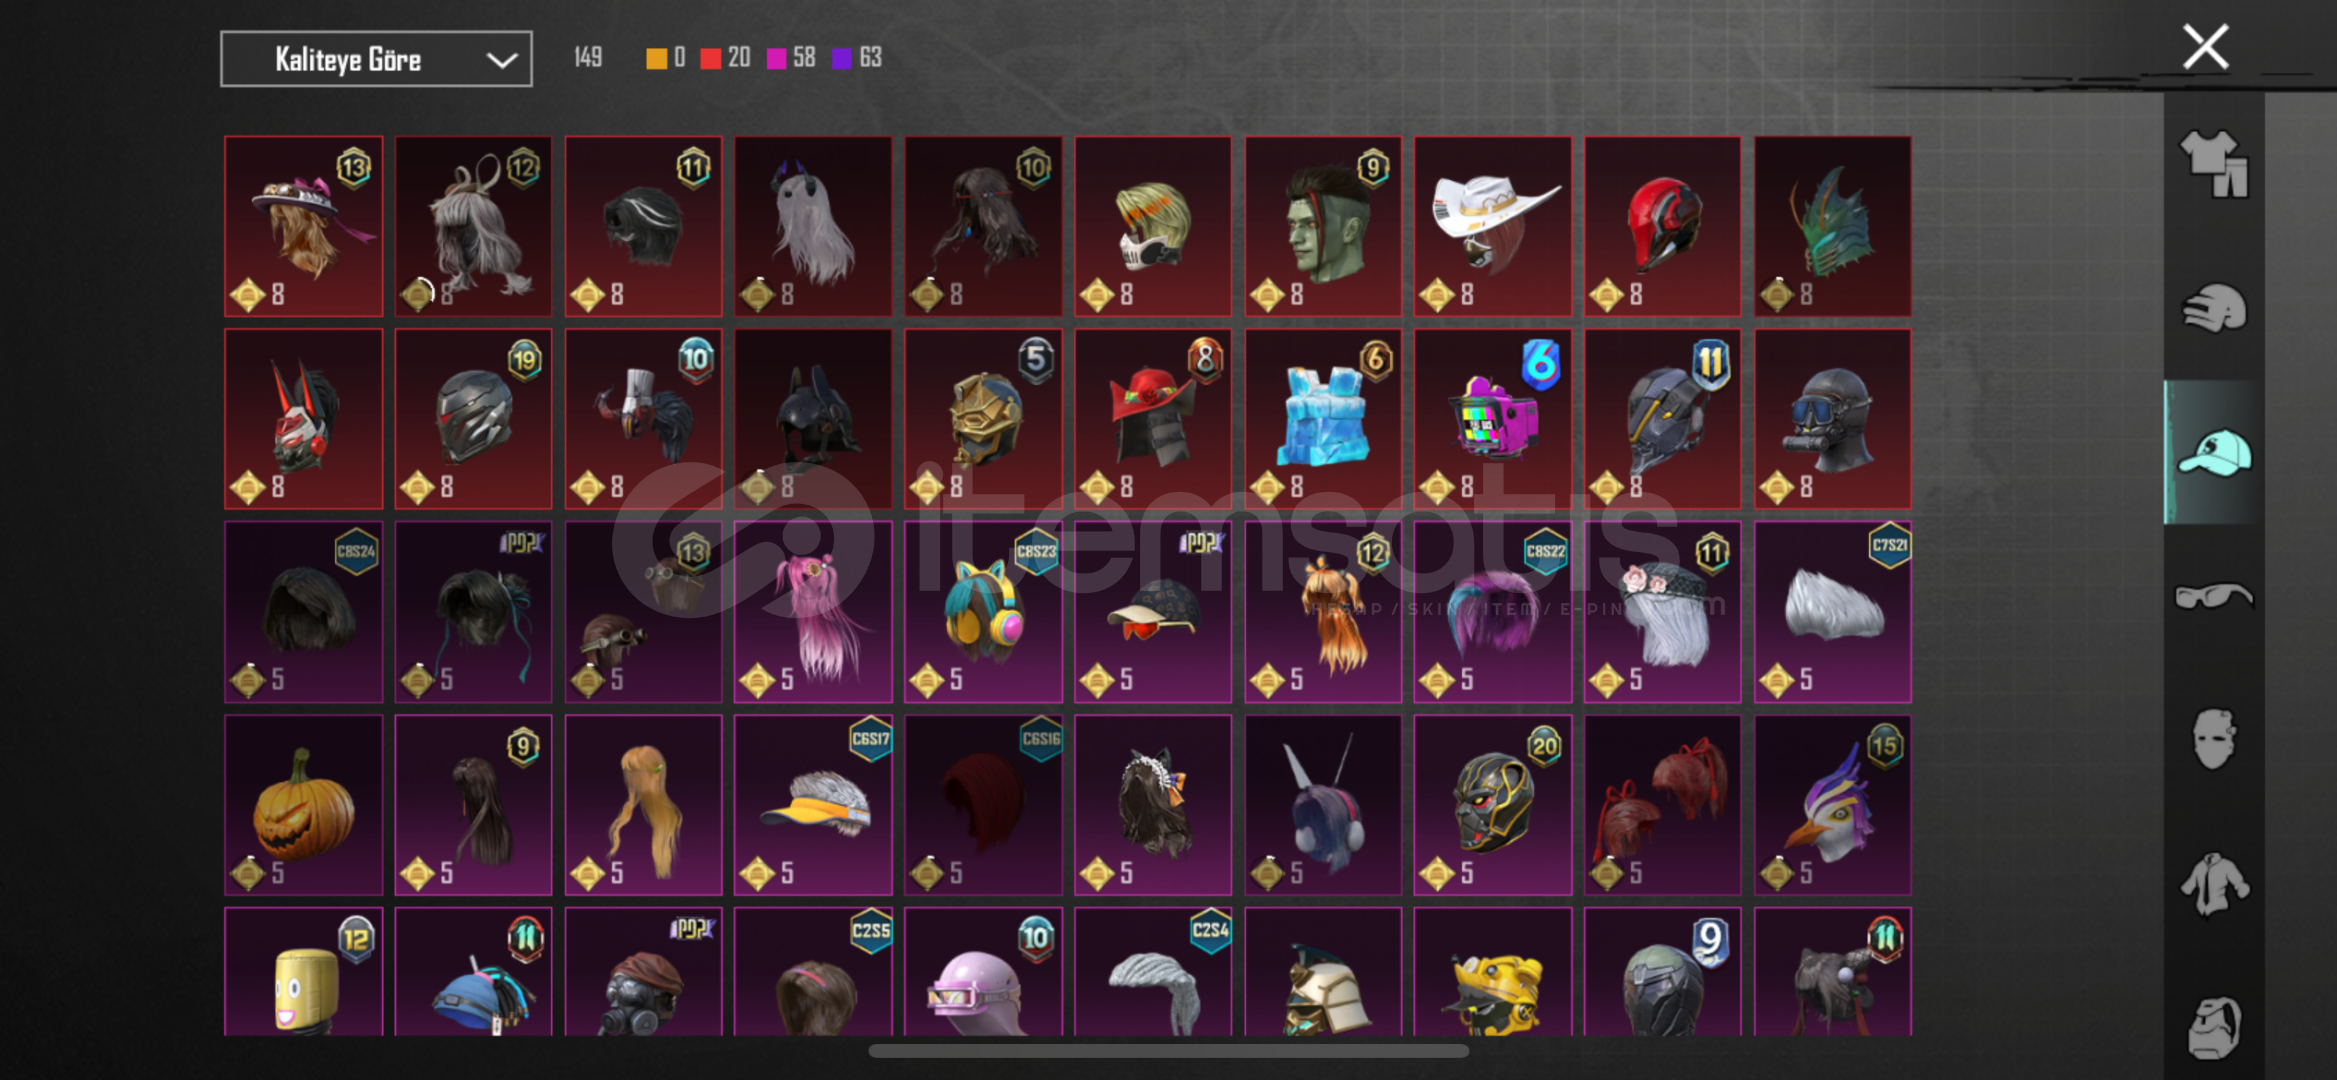
Task: Select the white cowboy hat item
Action: (1493, 226)
